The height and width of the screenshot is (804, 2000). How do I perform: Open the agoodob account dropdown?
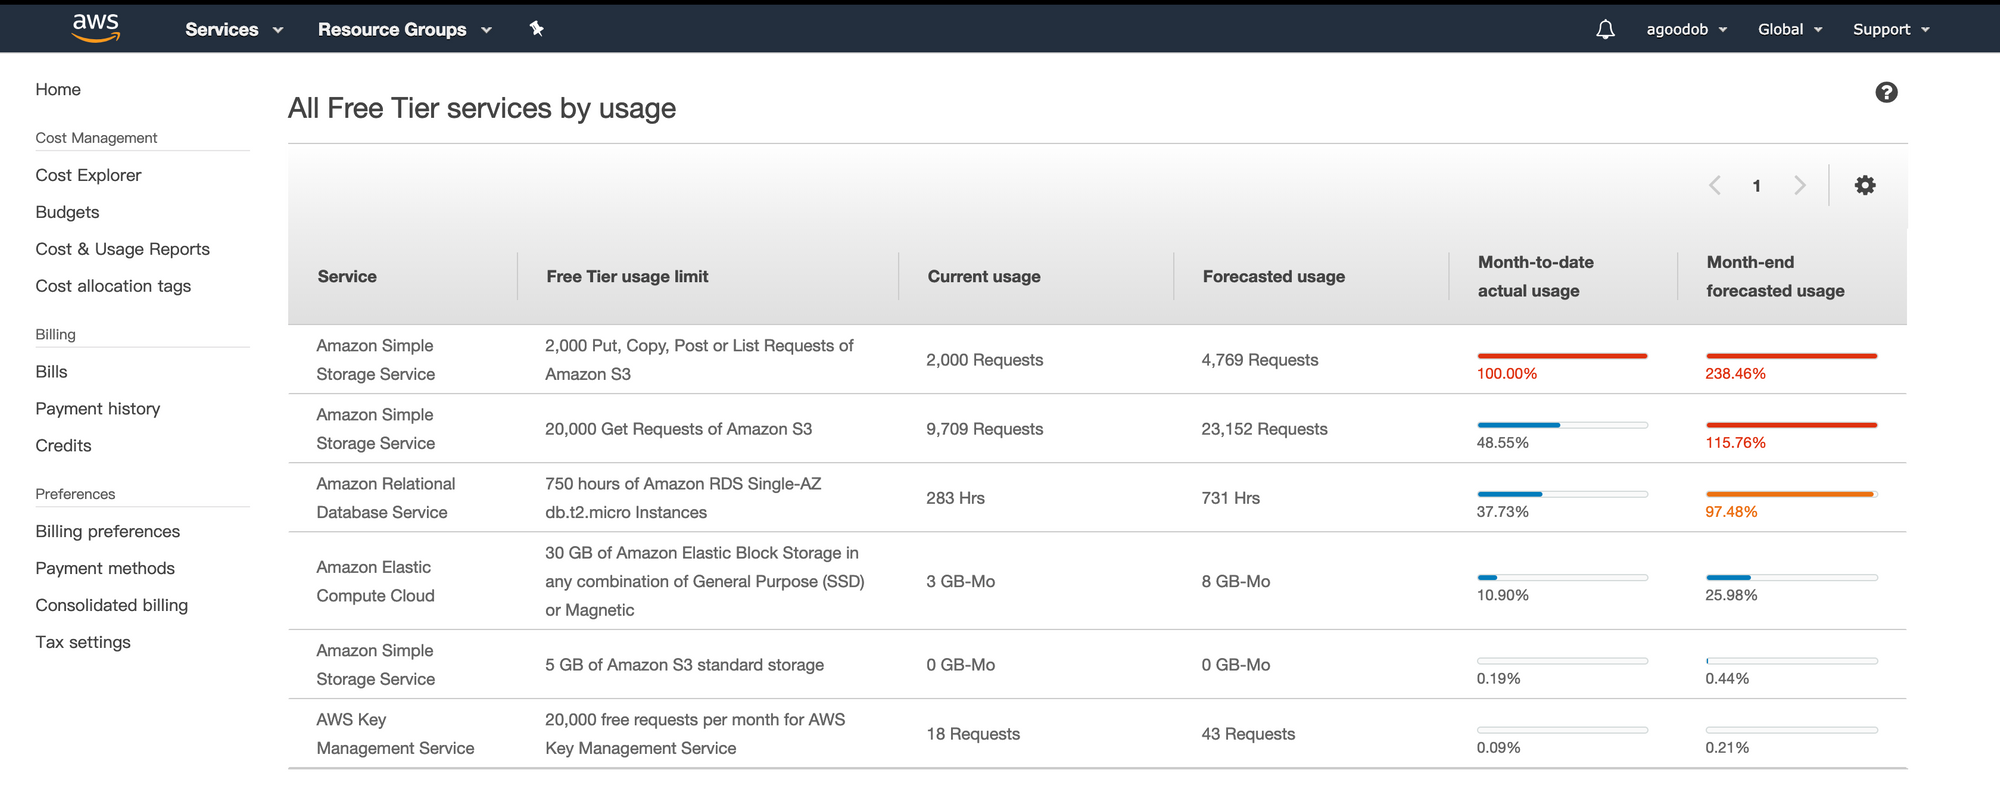pos(1686,30)
